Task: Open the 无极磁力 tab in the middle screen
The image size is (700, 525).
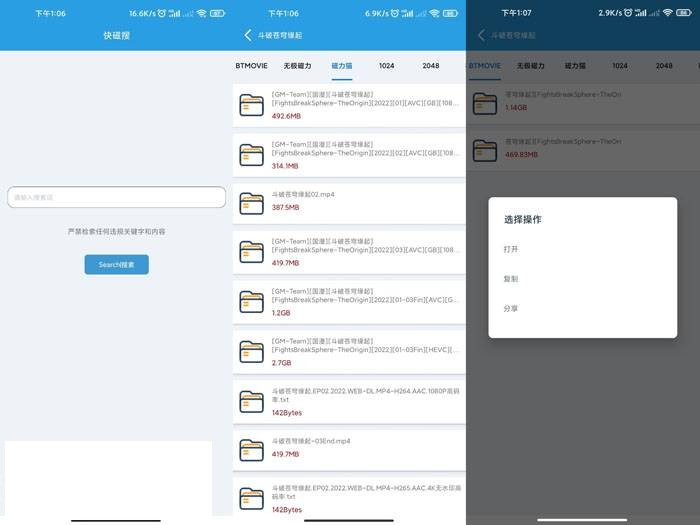Action: tap(297, 66)
